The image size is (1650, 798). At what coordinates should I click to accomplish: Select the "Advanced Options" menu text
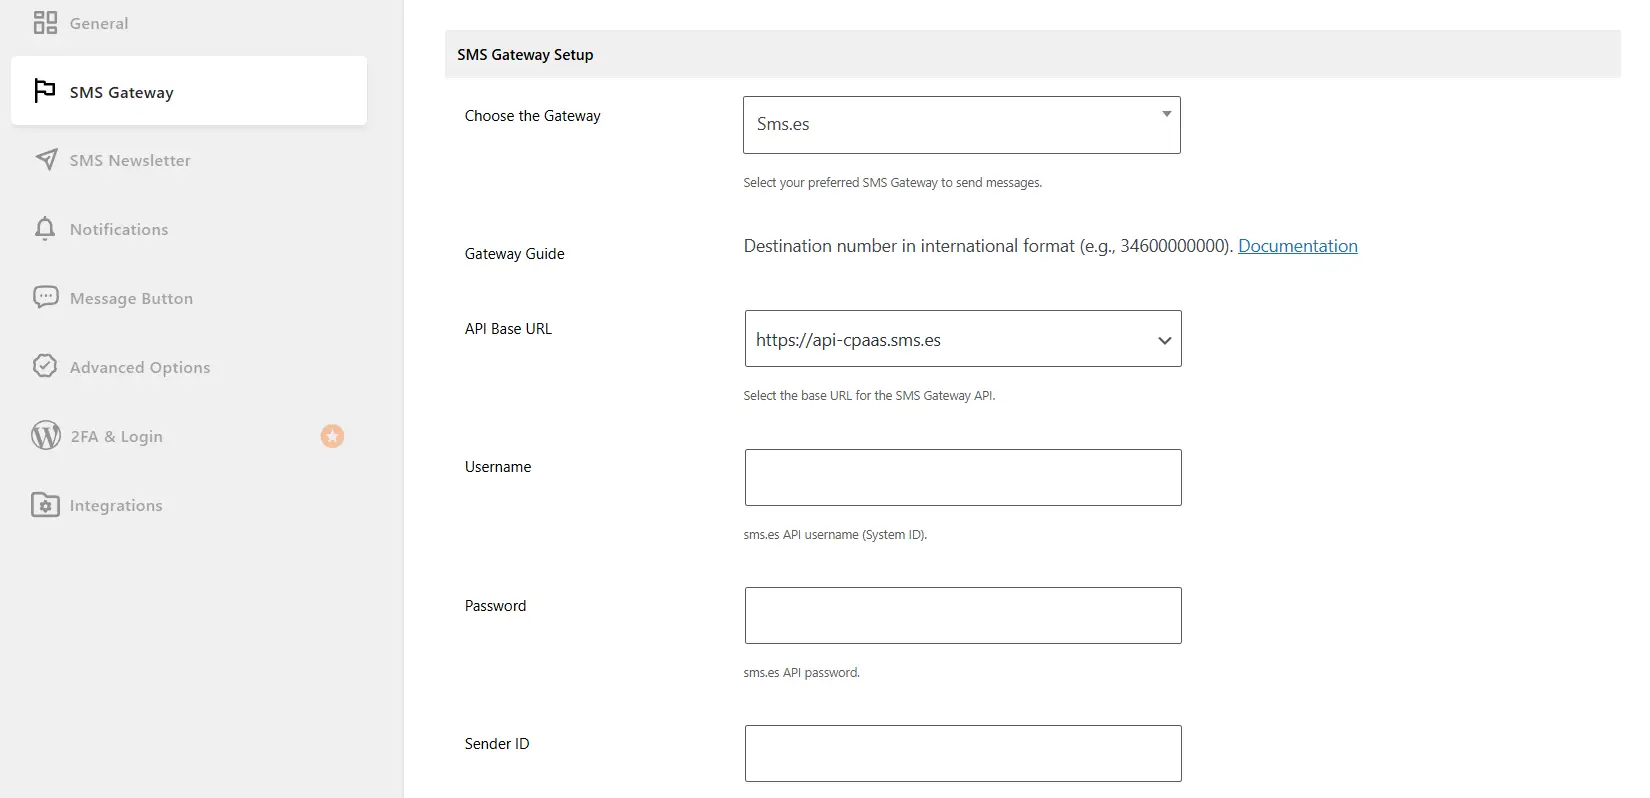coord(140,368)
